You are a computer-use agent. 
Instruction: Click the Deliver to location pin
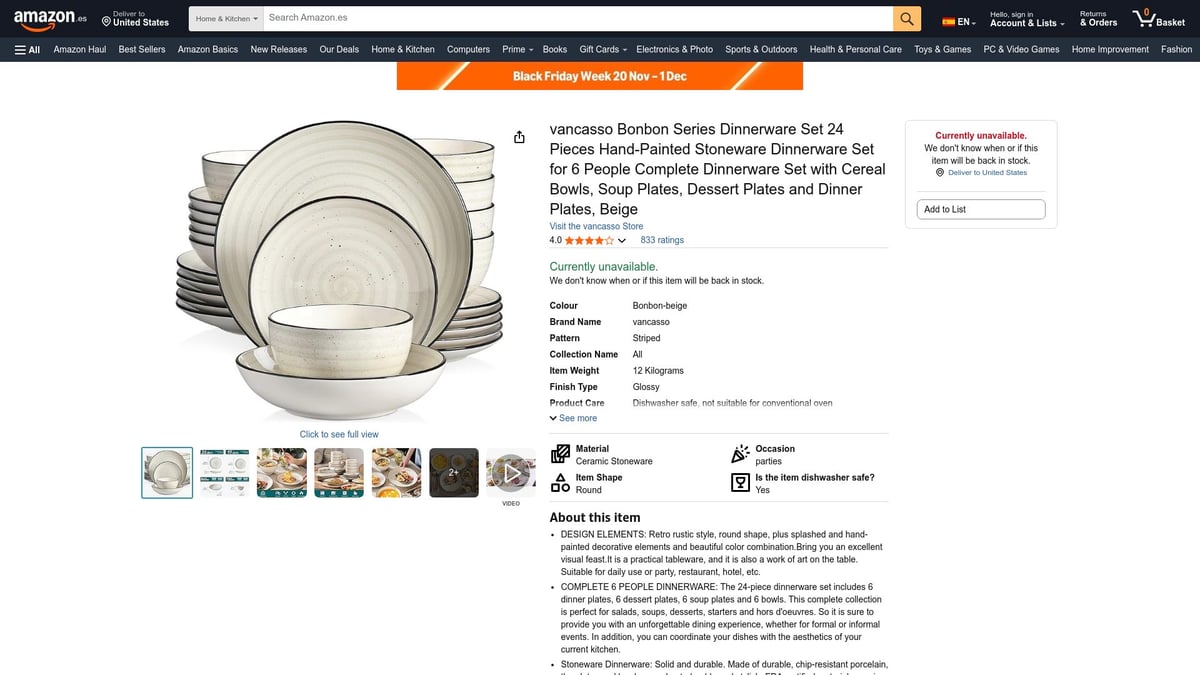pyautogui.click(x=106, y=22)
